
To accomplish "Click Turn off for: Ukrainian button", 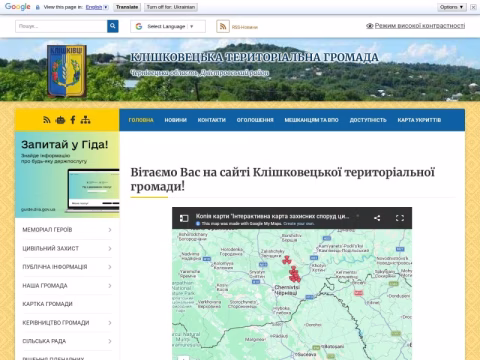I will coord(171,7).
